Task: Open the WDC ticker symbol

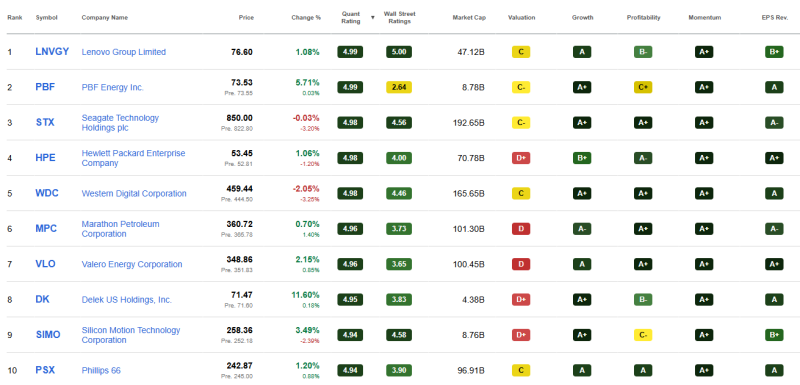Action: [x=47, y=193]
